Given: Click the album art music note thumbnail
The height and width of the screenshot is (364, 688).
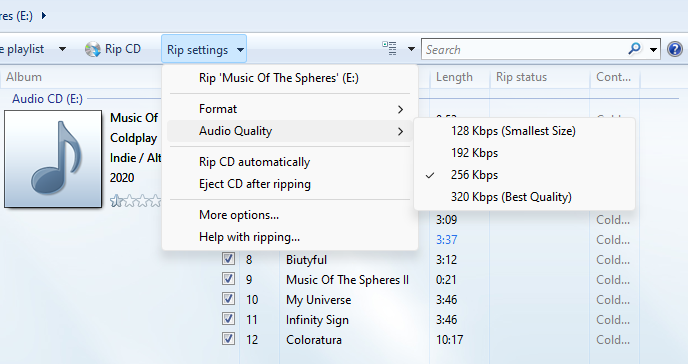Looking at the screenshot, I should (x=53, y=159).
